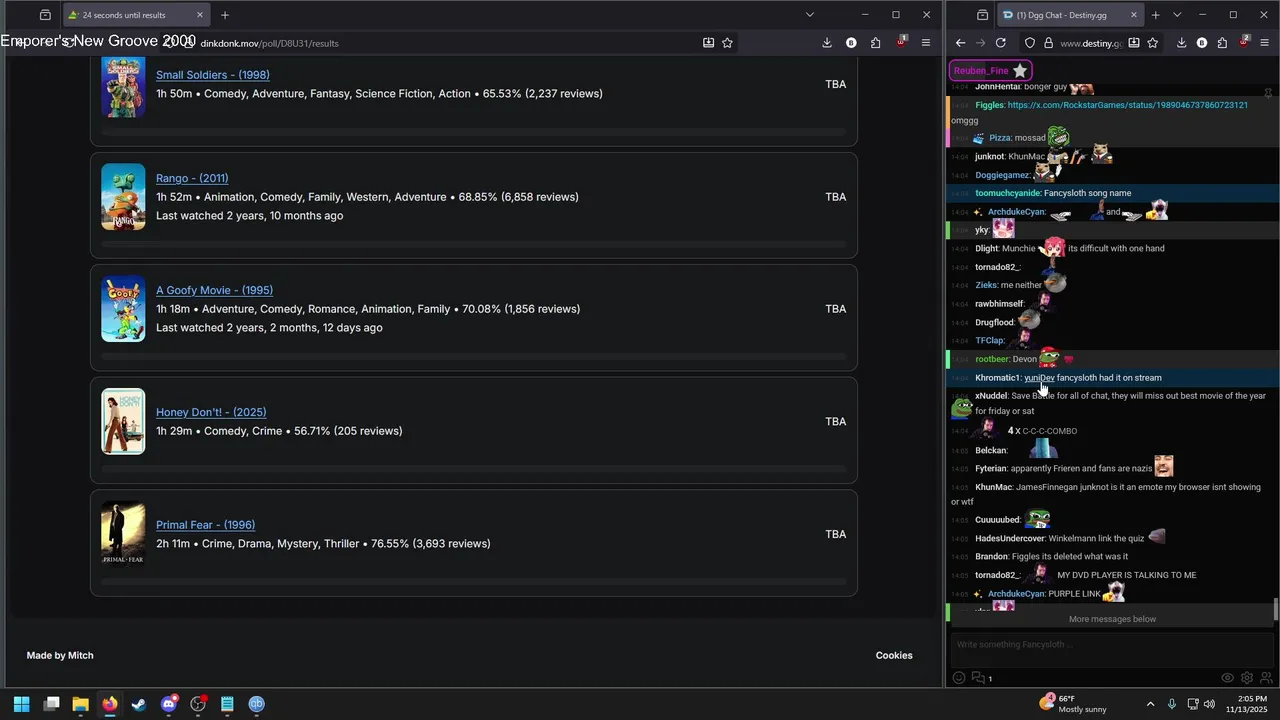Screen dimensions: 1280x720
Task: Open Steam from the taskbar
Action: pos(139,704)
